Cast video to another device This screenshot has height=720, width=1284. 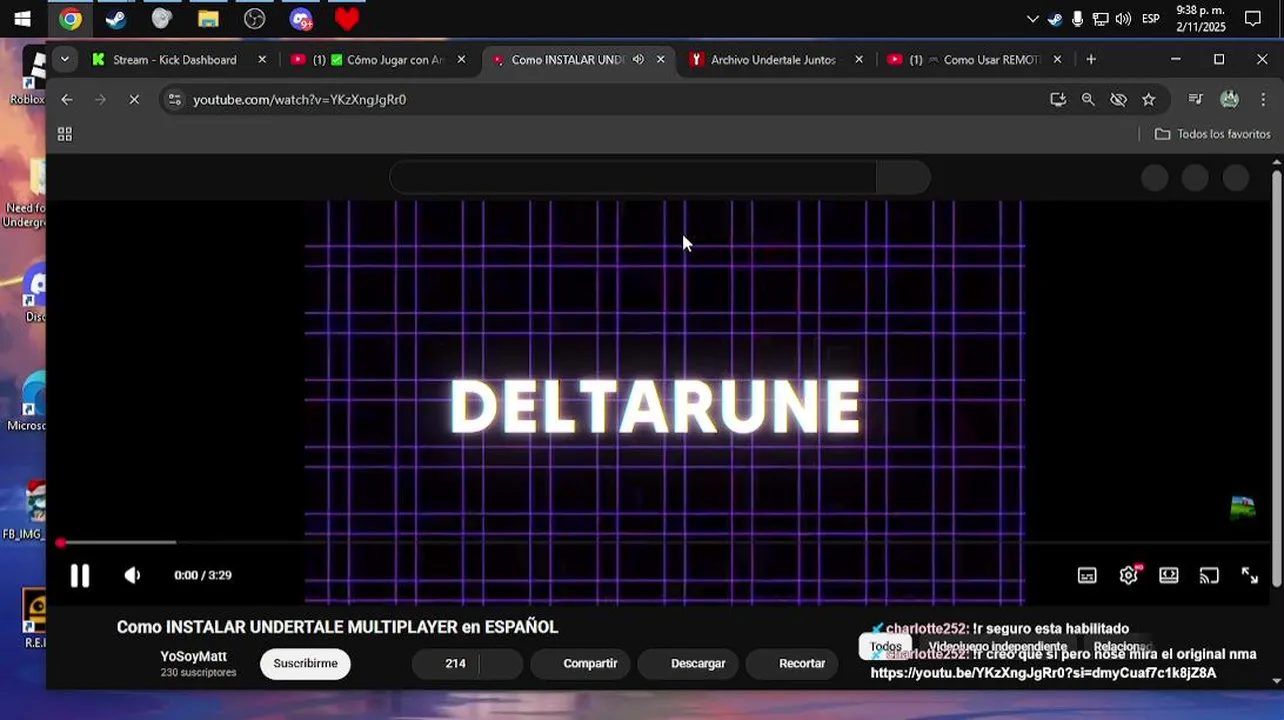click(1209, 575)
